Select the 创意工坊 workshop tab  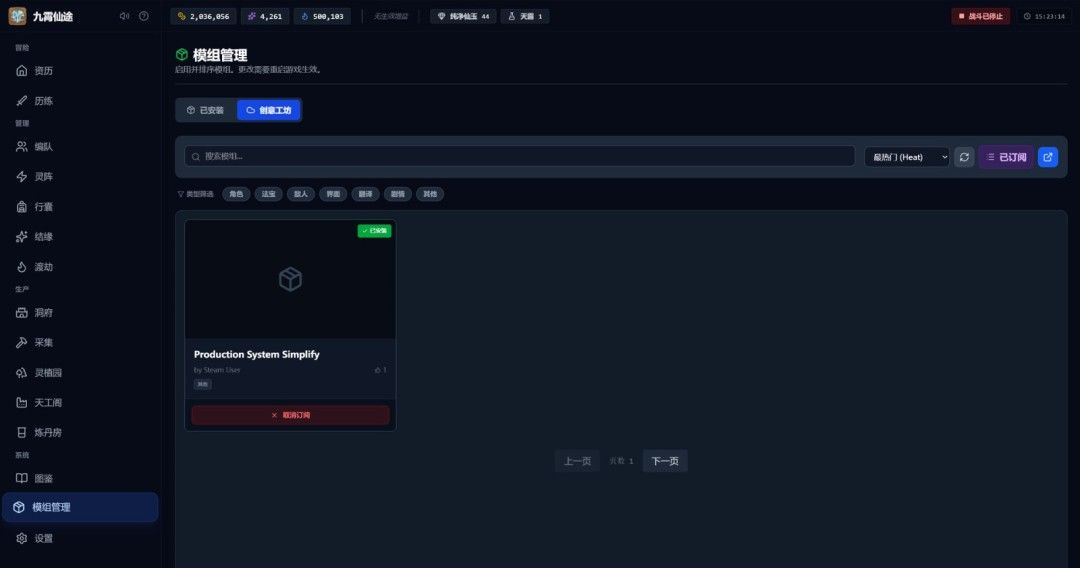[x=269, y=110]
